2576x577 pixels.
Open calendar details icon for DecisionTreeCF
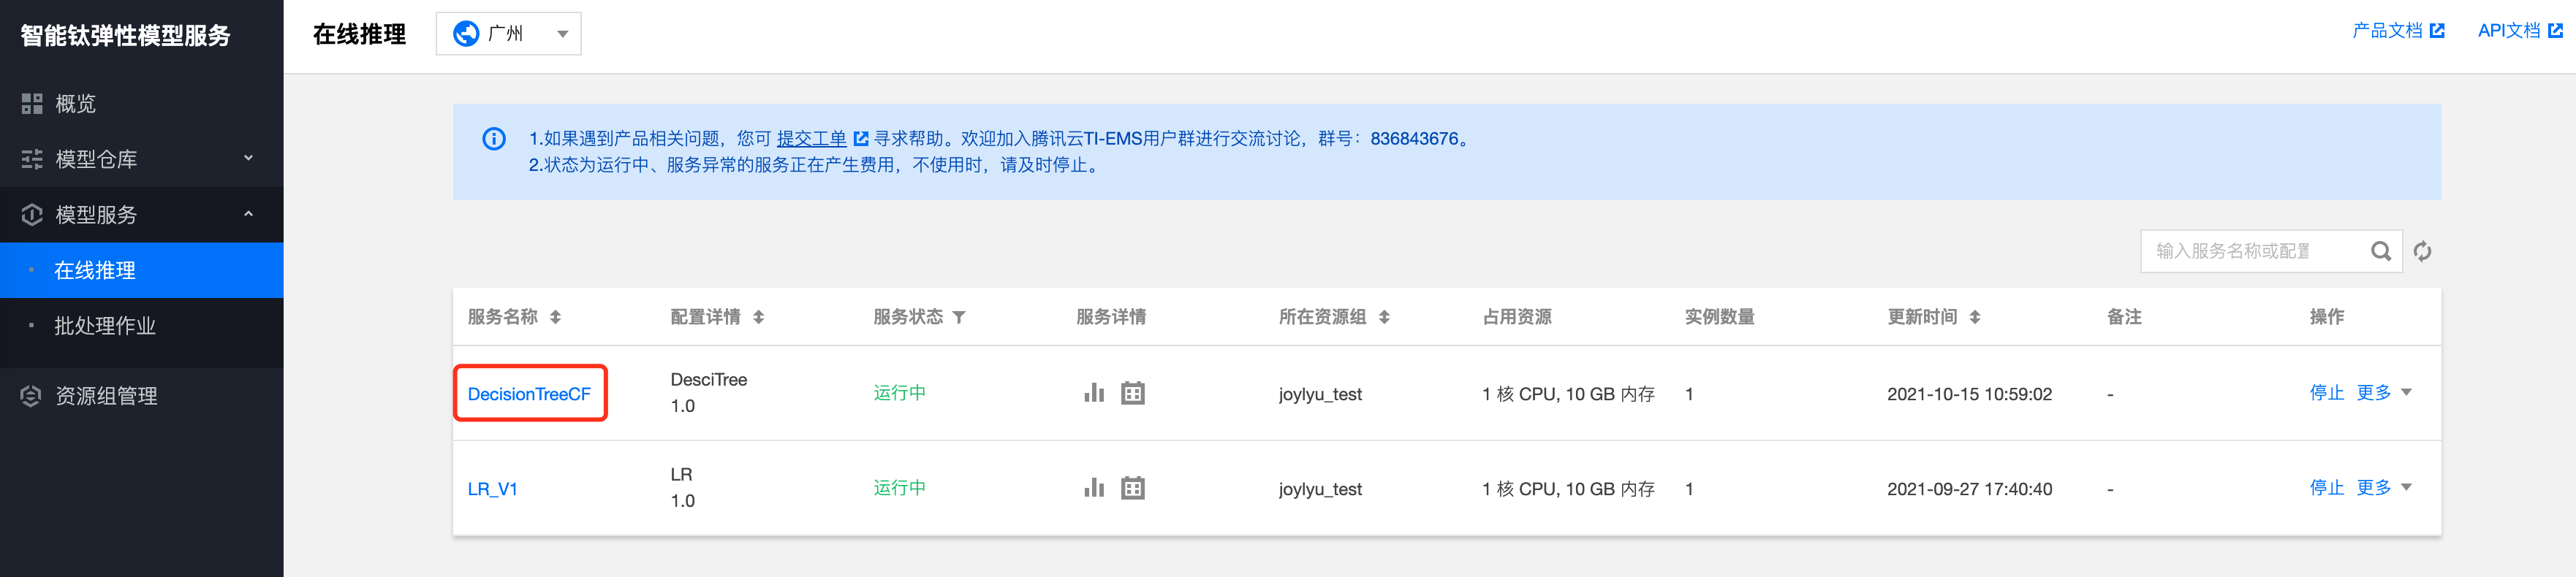coord(1132,393)
